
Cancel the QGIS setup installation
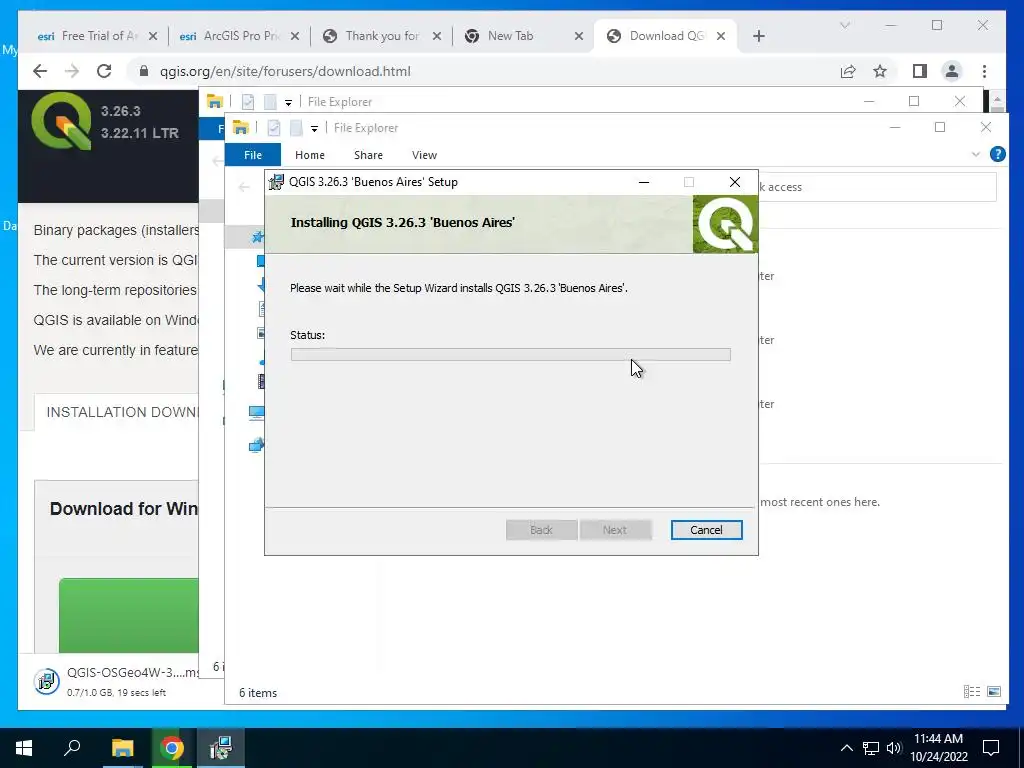706,530
